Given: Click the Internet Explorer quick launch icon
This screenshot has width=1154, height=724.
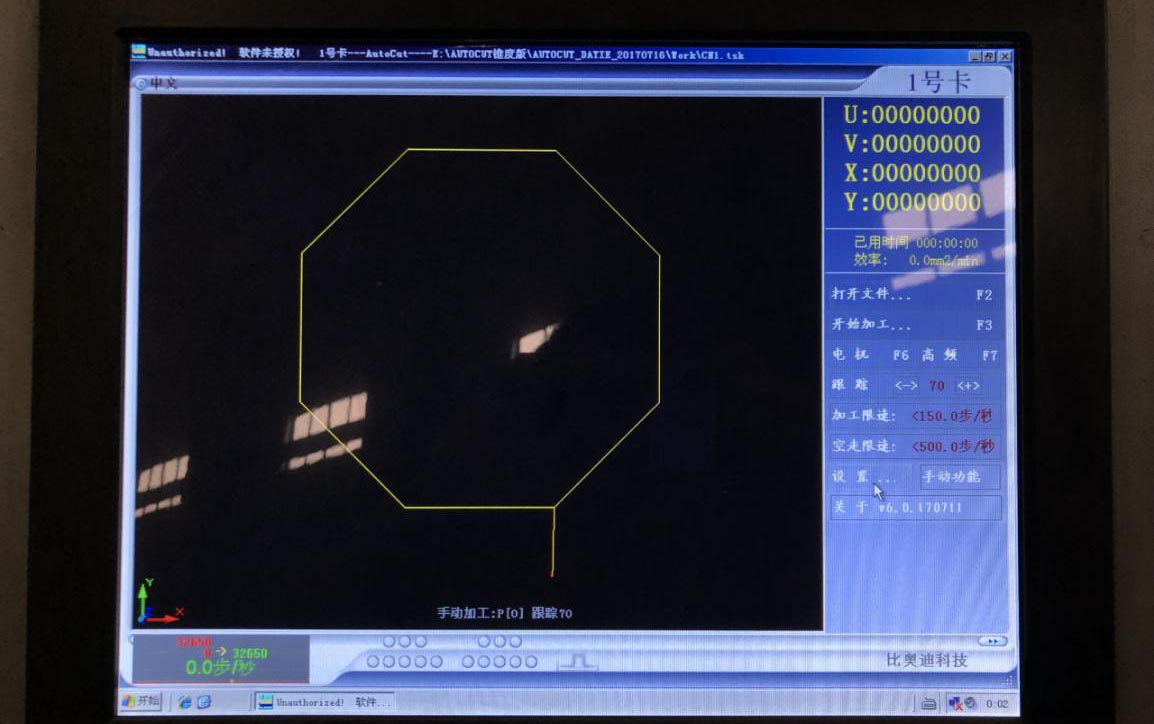Looking at the screenshot, I should pos(185,702).
